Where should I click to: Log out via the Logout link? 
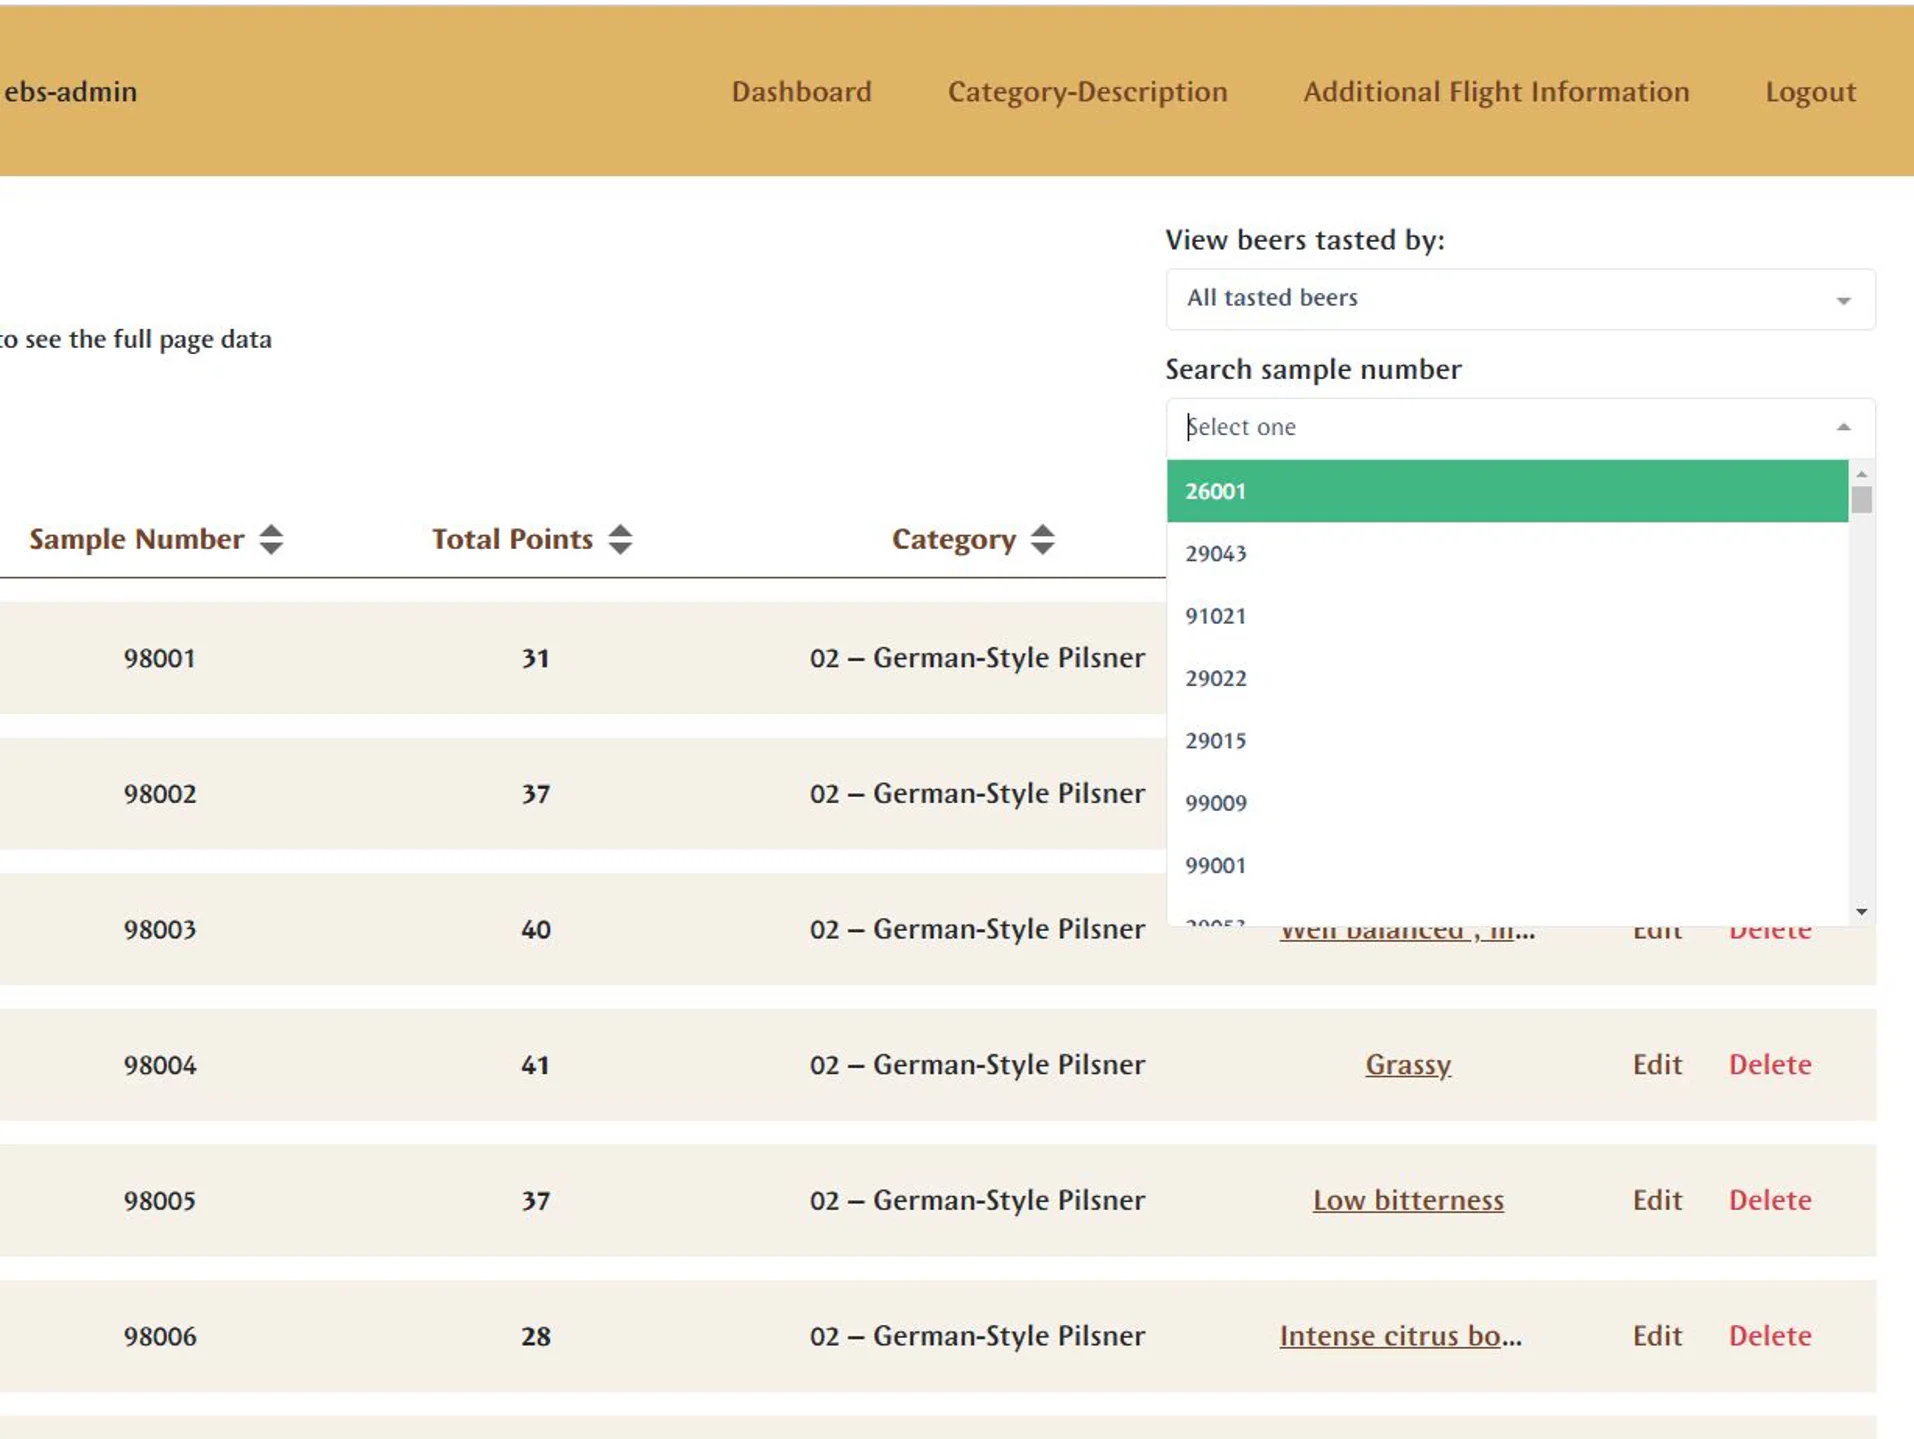click(1810, 91)
